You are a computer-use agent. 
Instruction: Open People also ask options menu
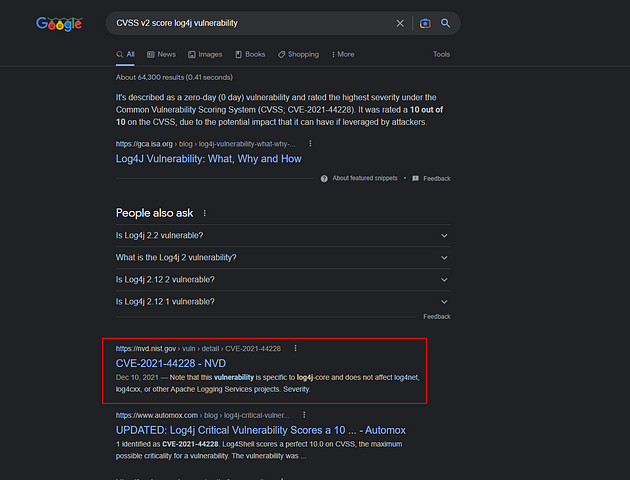(x=205, y=213)
